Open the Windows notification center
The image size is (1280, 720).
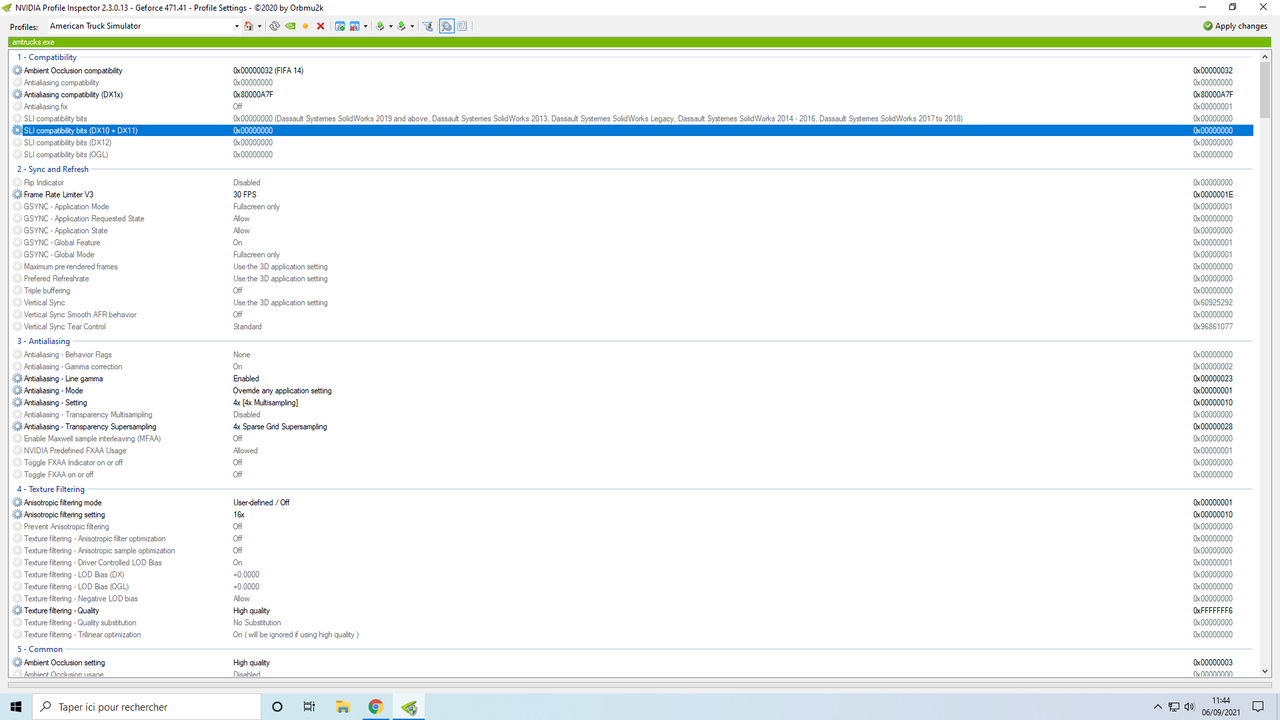click(x=1257, y=707)
